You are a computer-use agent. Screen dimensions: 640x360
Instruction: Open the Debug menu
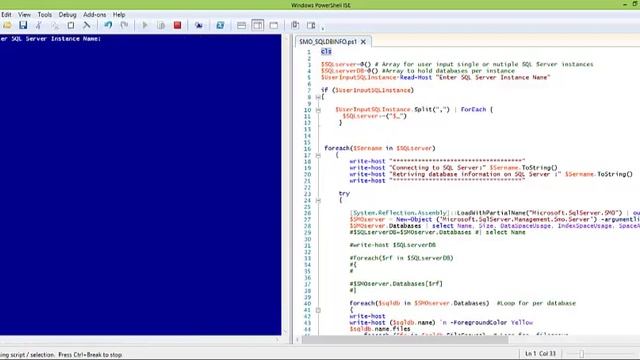67,15
